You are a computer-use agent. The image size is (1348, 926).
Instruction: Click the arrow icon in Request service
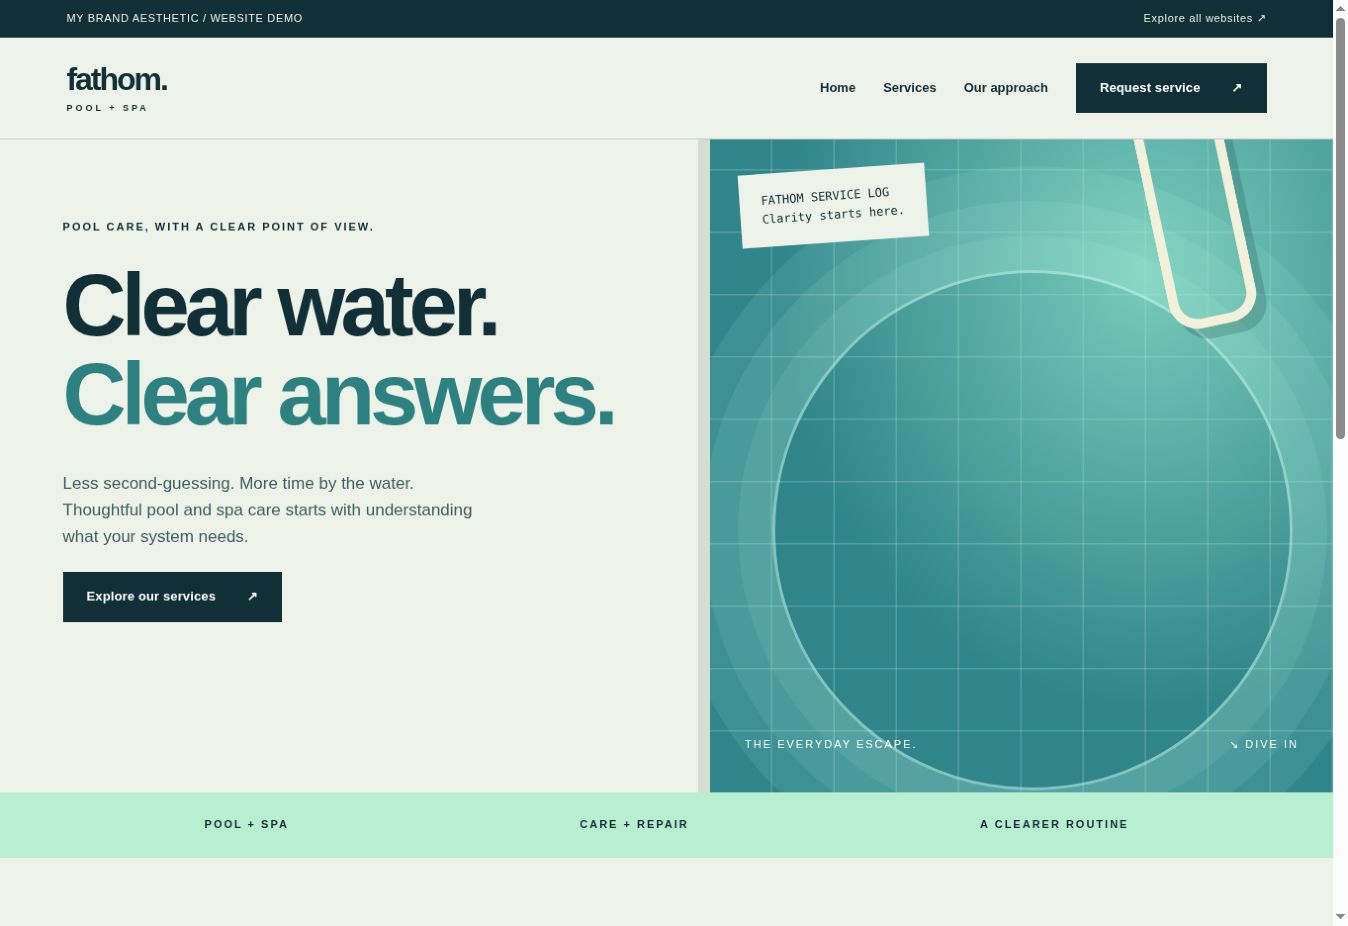coord(1237,88)
